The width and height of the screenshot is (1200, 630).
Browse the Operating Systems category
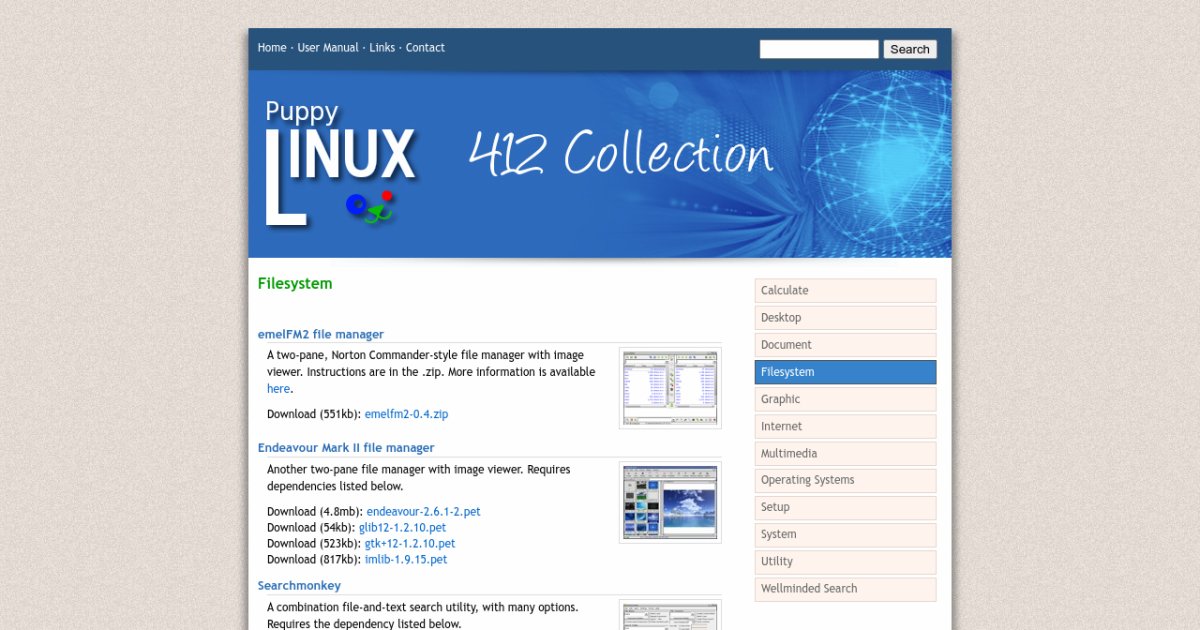pos(845,480)
